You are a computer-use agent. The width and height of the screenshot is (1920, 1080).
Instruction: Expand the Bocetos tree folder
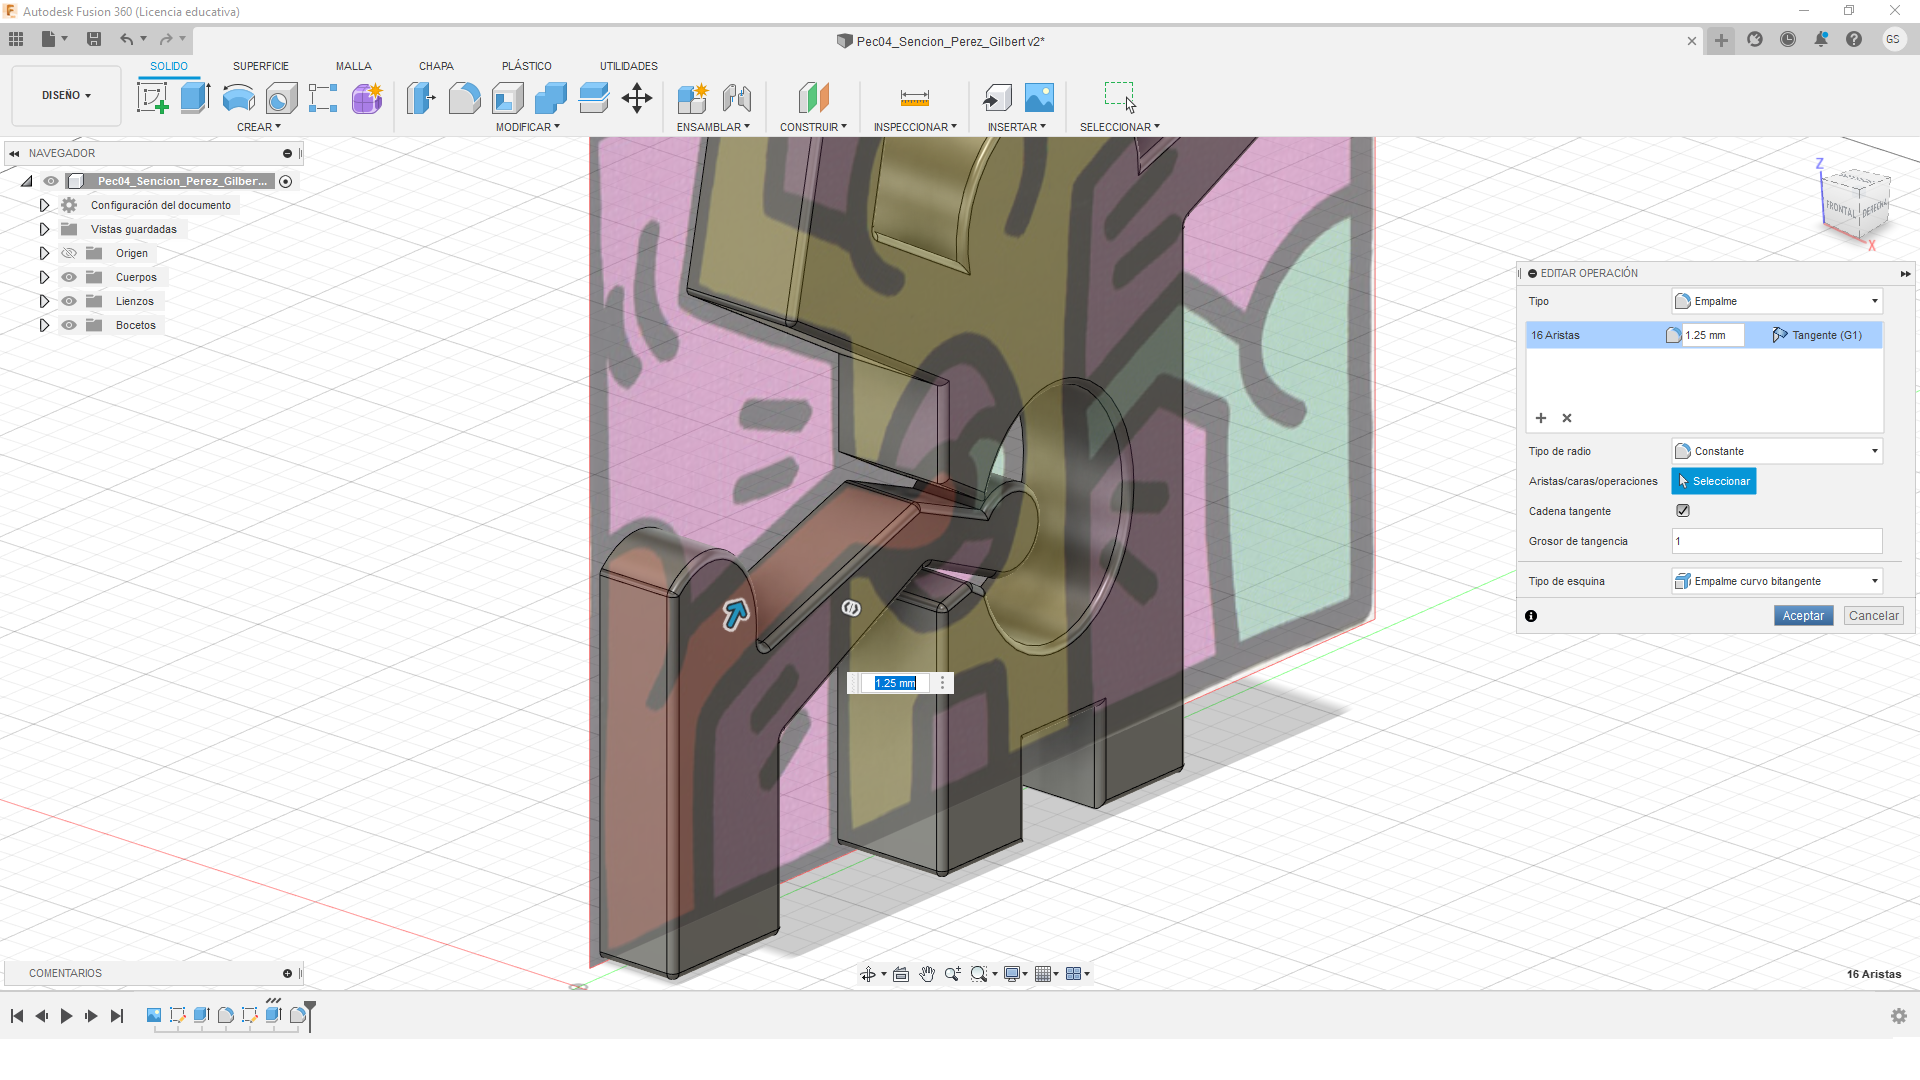pos(44,325)
